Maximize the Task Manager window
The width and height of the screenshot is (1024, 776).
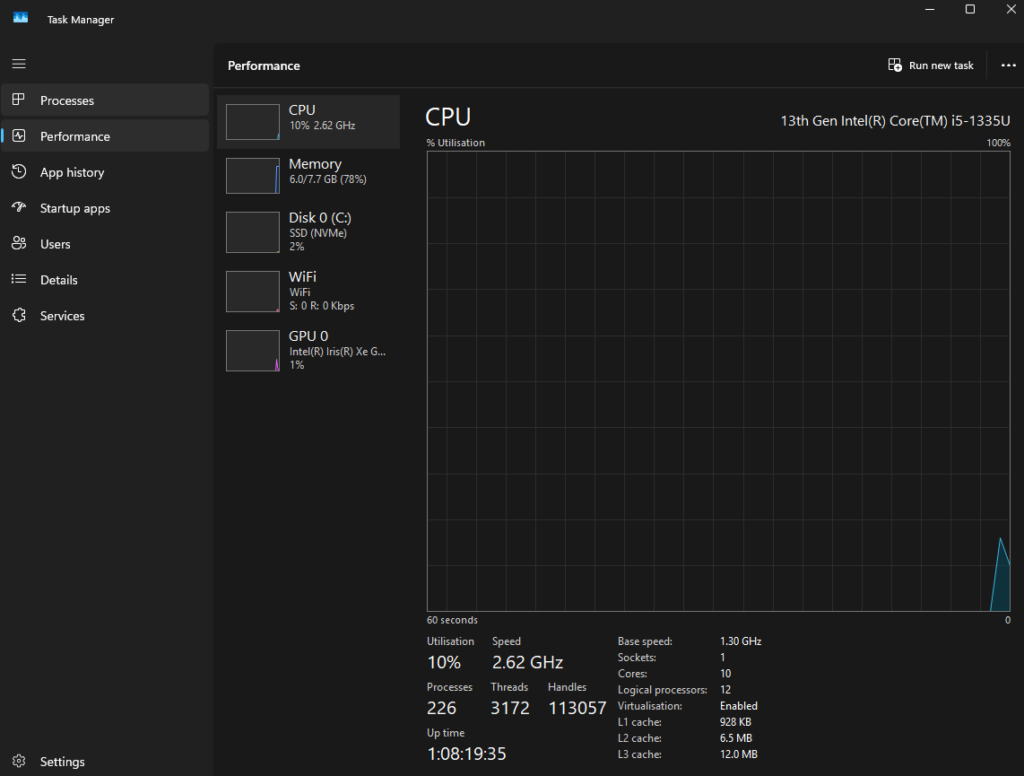click(970, 9)
